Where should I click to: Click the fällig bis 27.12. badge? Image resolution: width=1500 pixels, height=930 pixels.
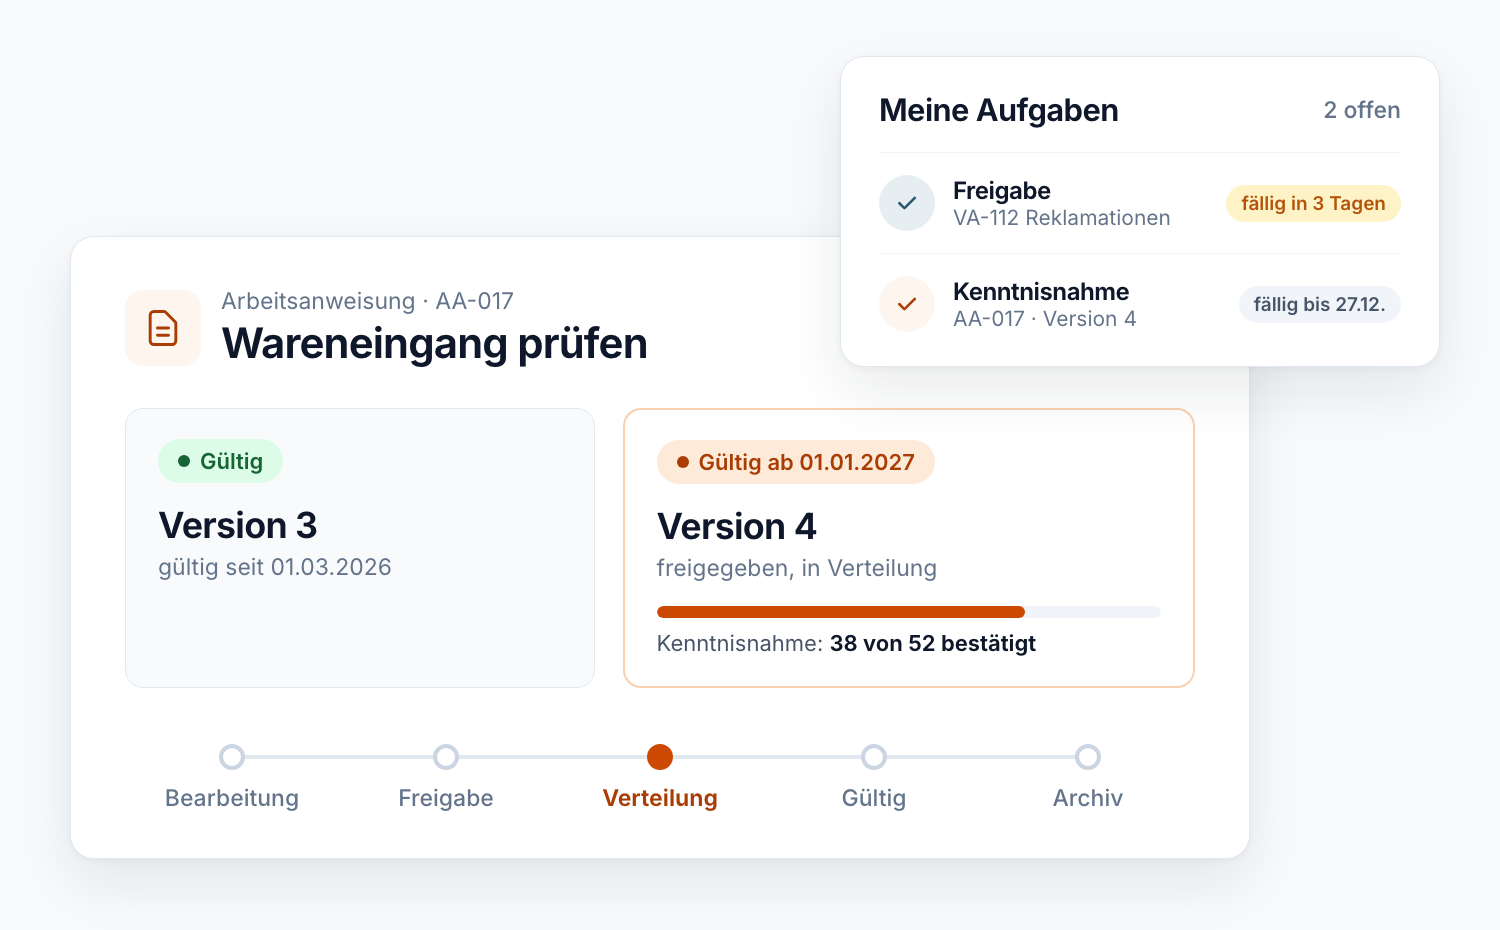click(1320, 304)
